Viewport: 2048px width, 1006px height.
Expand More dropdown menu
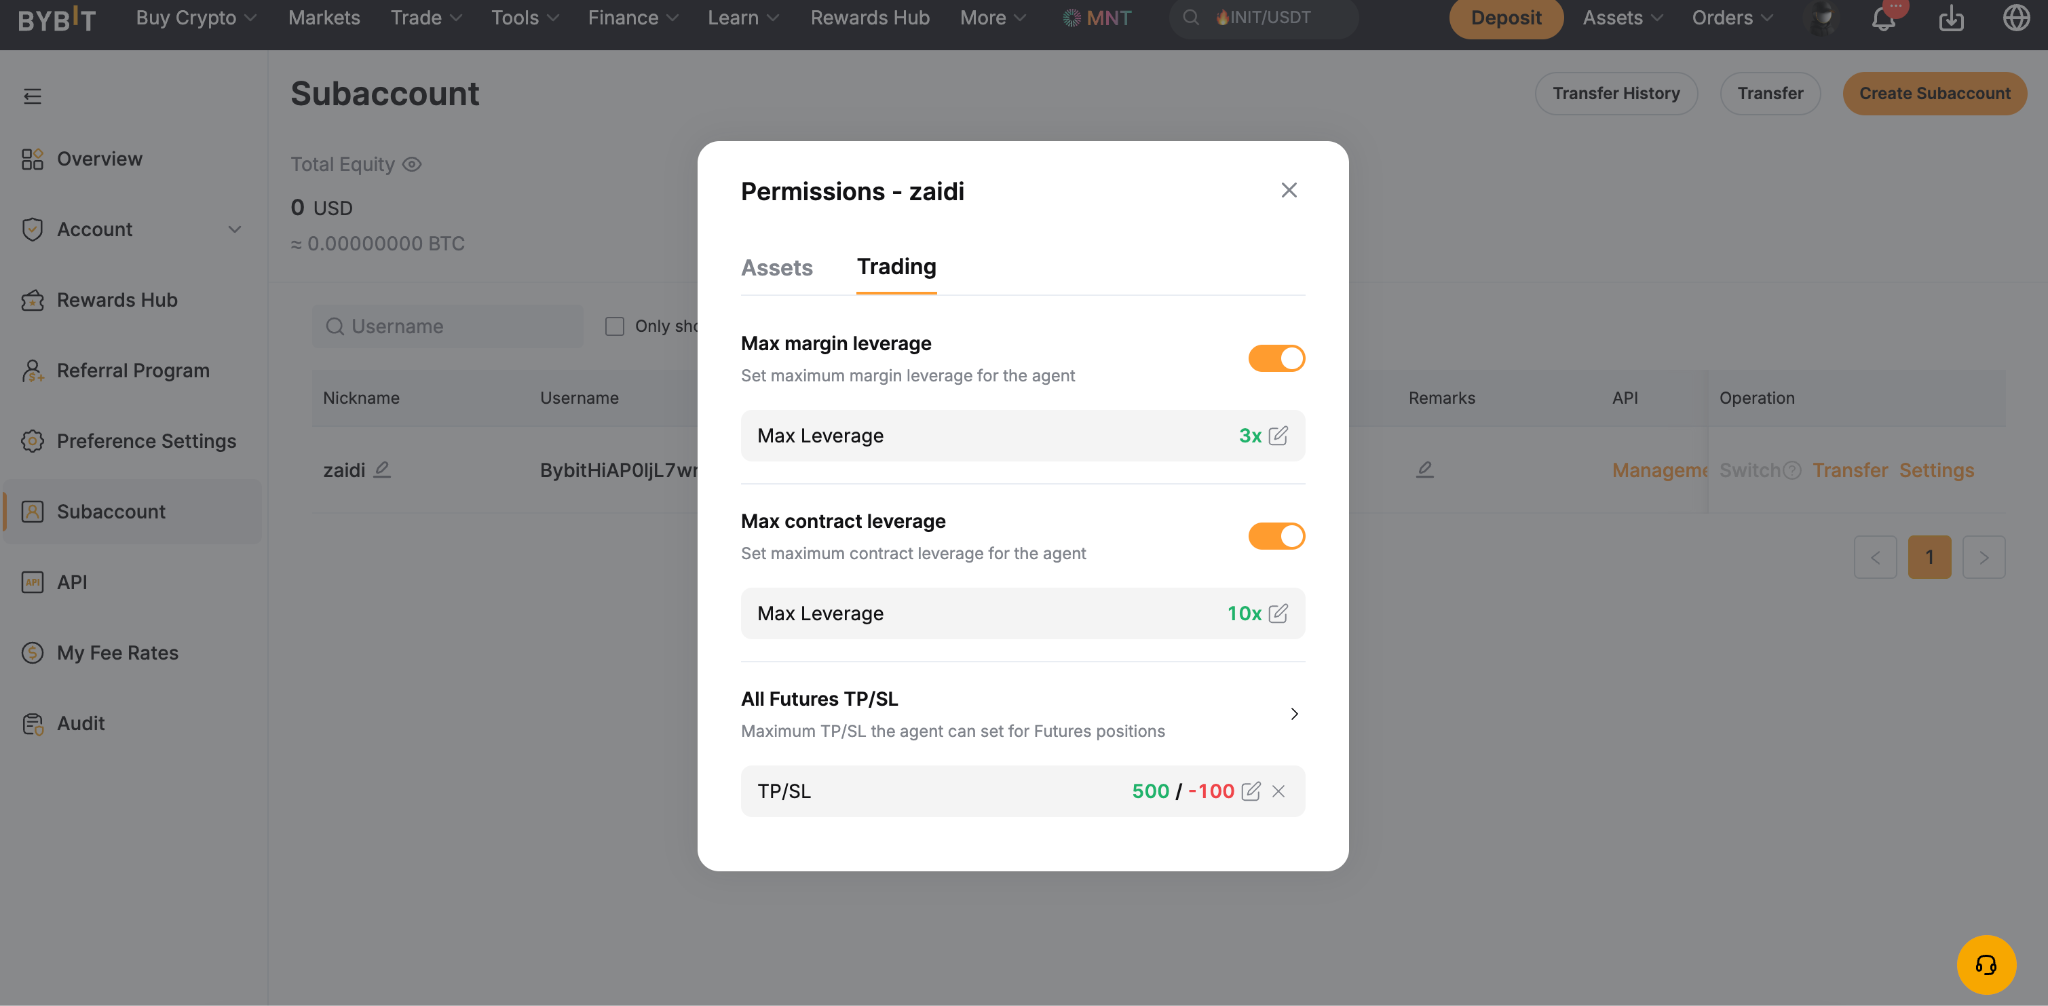pyautogui.click(x=993, y=18)
